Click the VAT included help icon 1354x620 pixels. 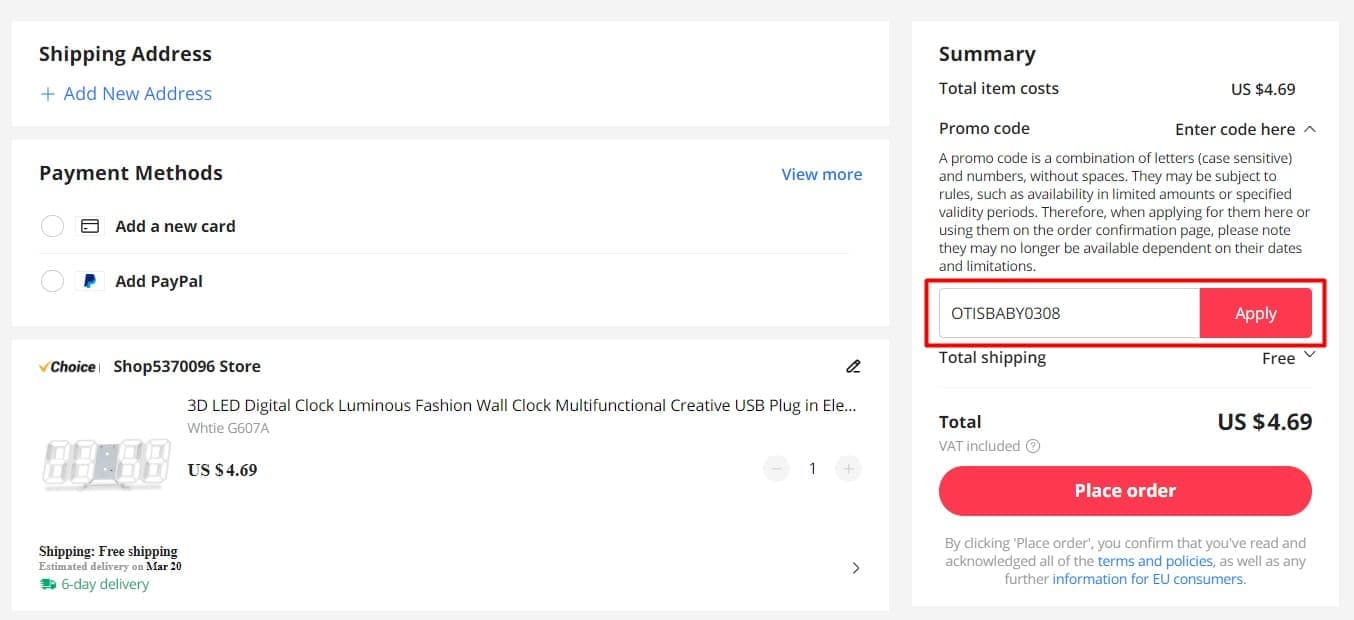coord(1033,446)
